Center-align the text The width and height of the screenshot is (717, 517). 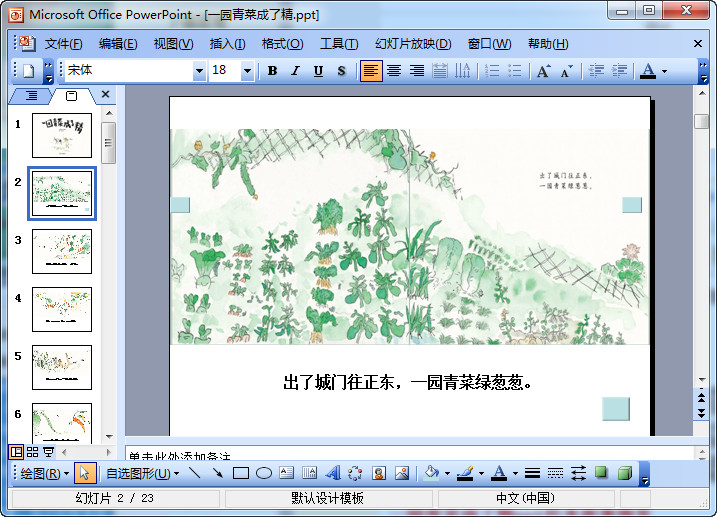point(394,71)
